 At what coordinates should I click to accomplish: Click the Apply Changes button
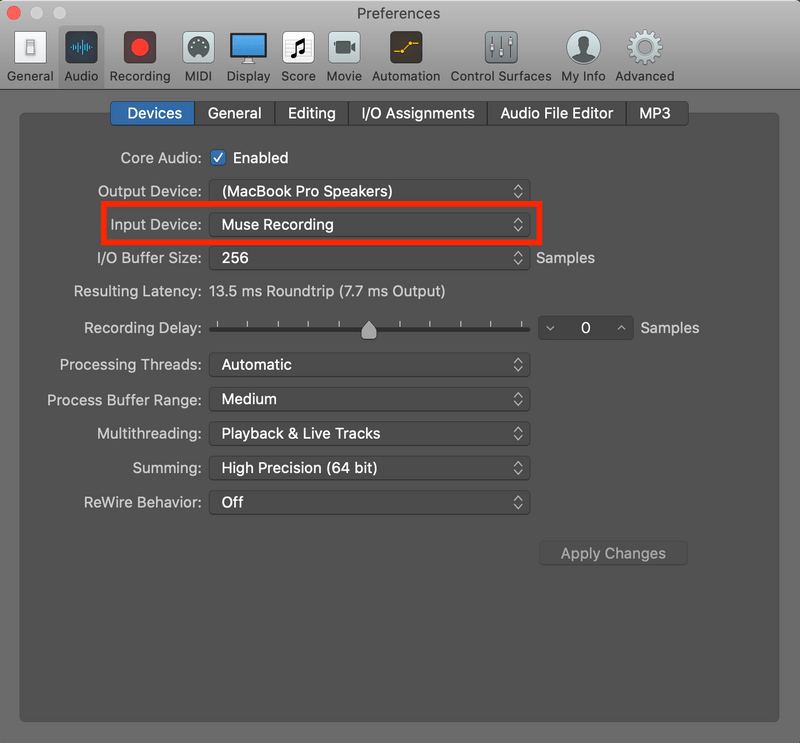pyautogui.click(x=613, y=553)
